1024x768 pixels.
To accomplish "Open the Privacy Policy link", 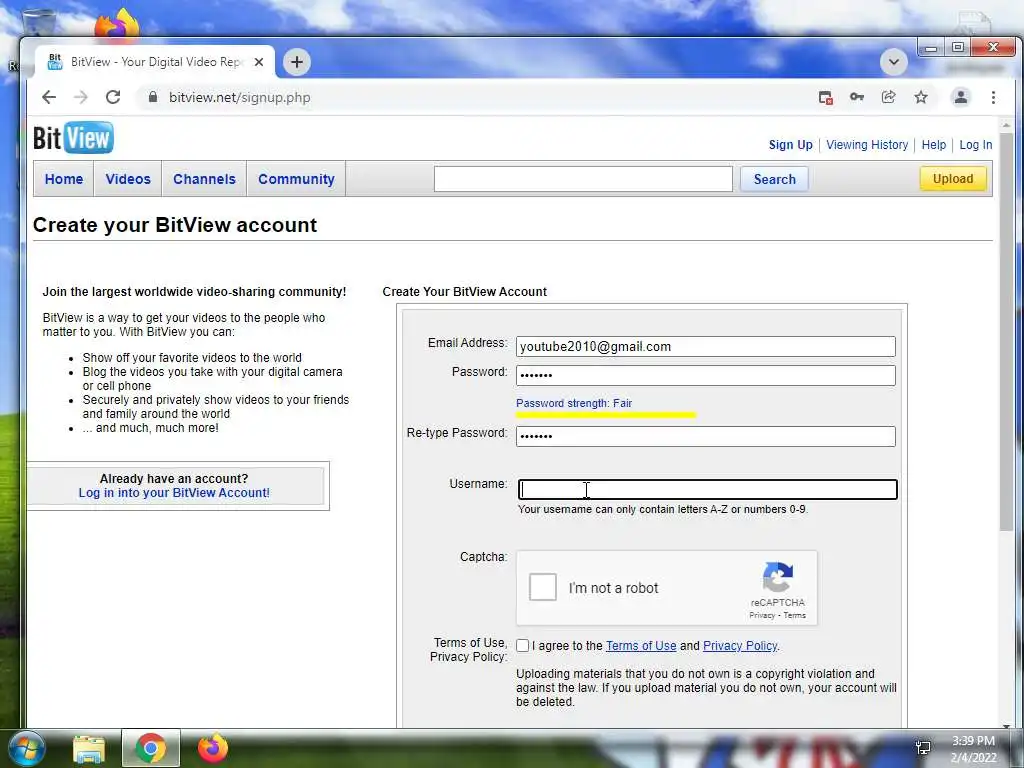I will click(x=740, y=646).
